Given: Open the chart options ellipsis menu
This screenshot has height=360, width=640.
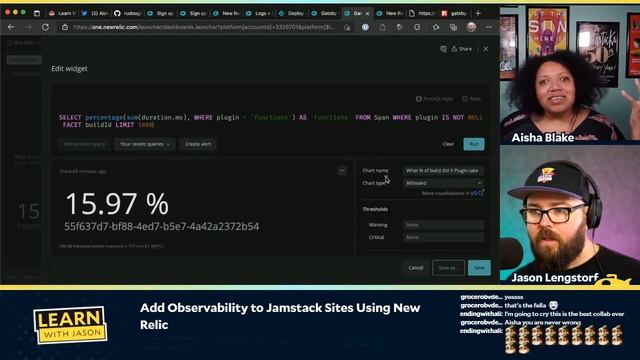Looking at the screenshot, I should point(342,171).
